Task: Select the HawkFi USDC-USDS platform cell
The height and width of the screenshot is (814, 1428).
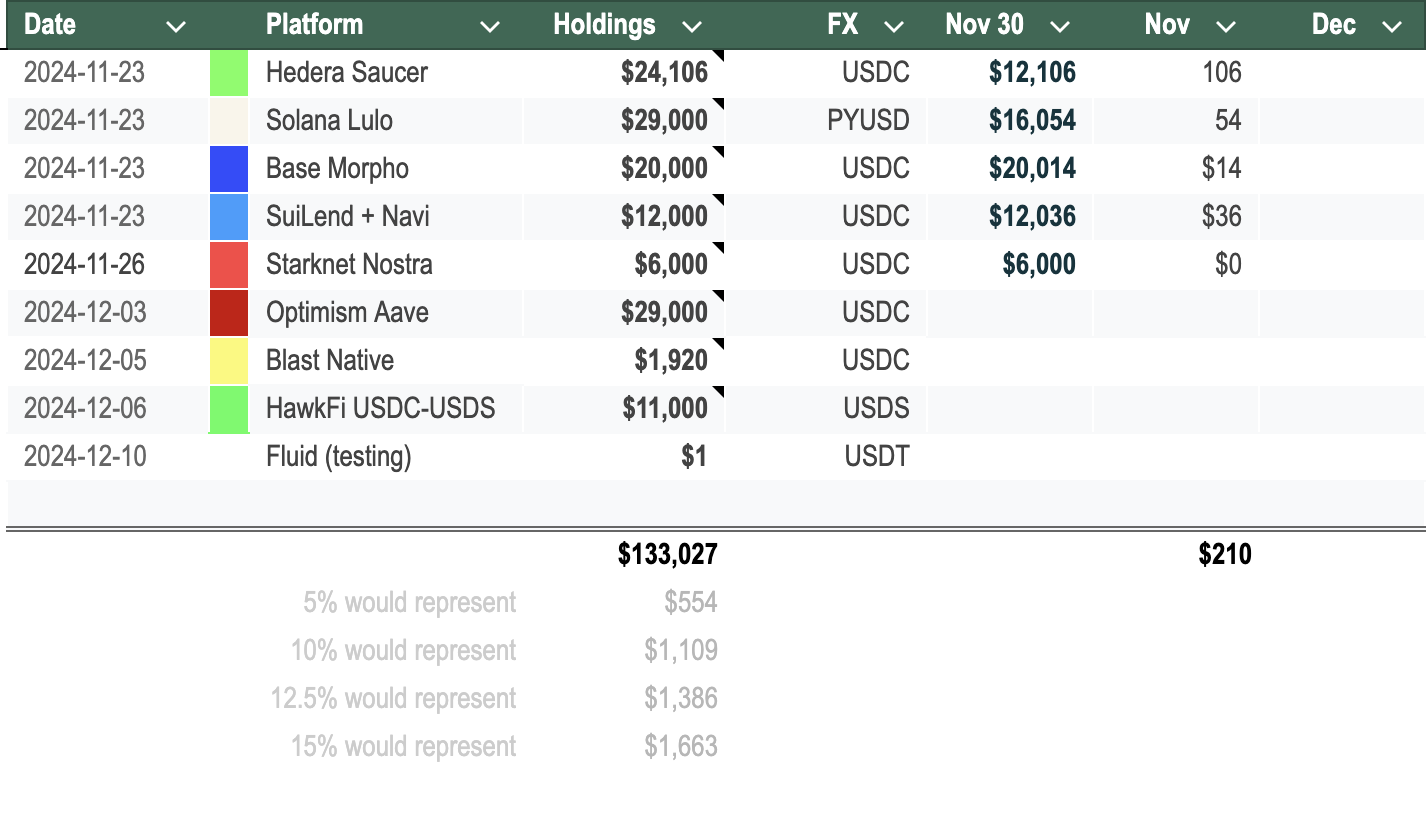Action: click(385, 408)
